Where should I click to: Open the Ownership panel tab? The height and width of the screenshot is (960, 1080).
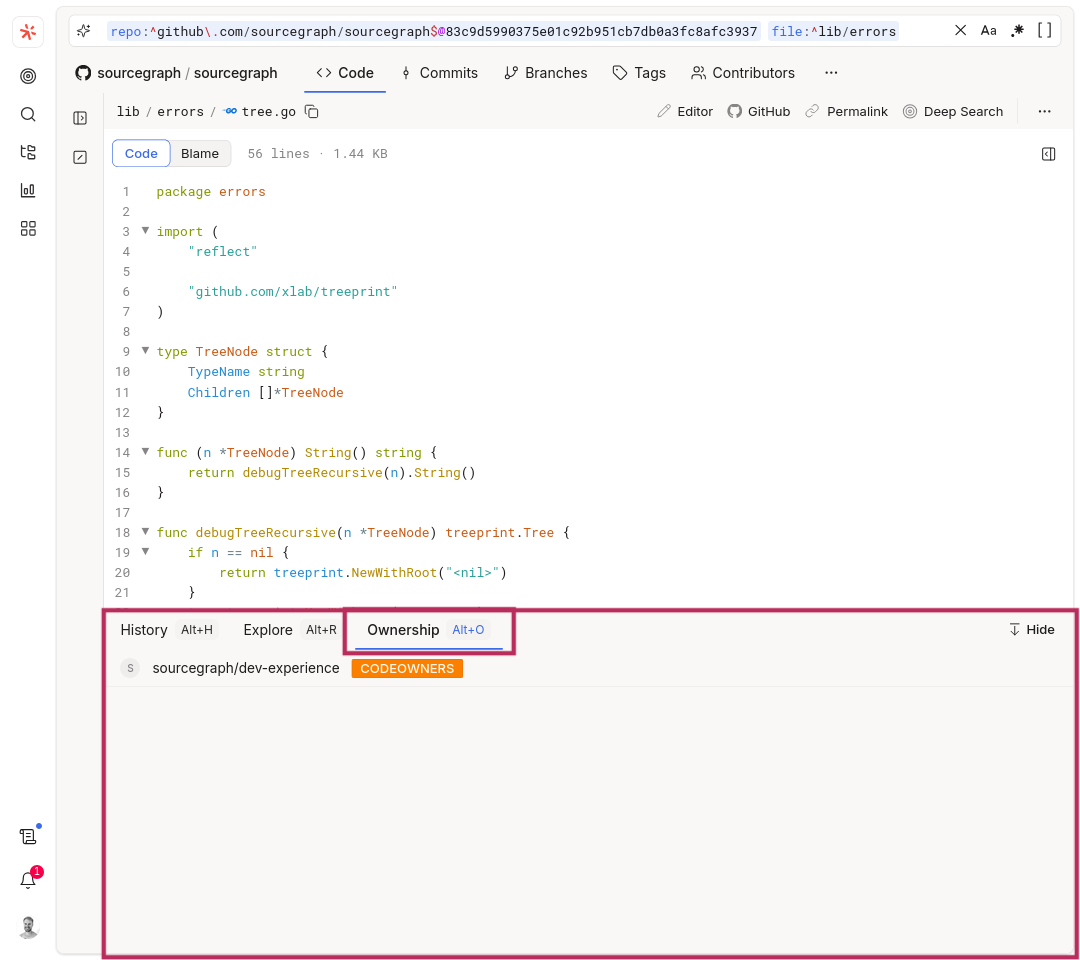point(403,630)
